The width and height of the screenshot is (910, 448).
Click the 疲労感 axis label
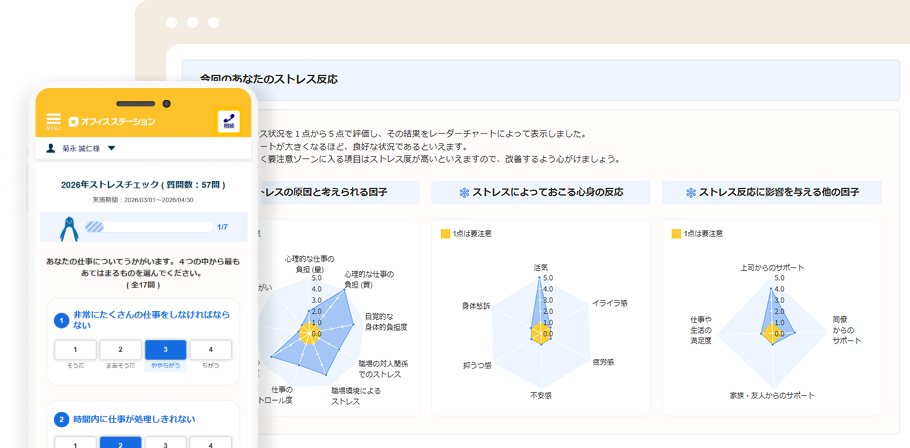(603, 362)
